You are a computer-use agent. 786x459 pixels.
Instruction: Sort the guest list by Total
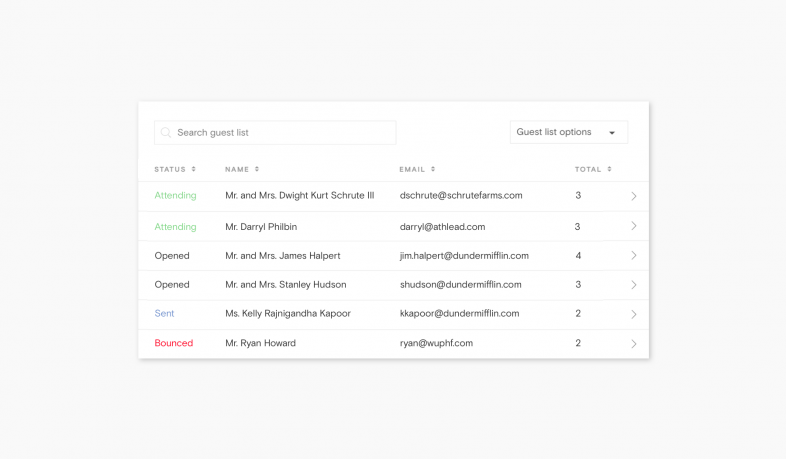(592, 169)
